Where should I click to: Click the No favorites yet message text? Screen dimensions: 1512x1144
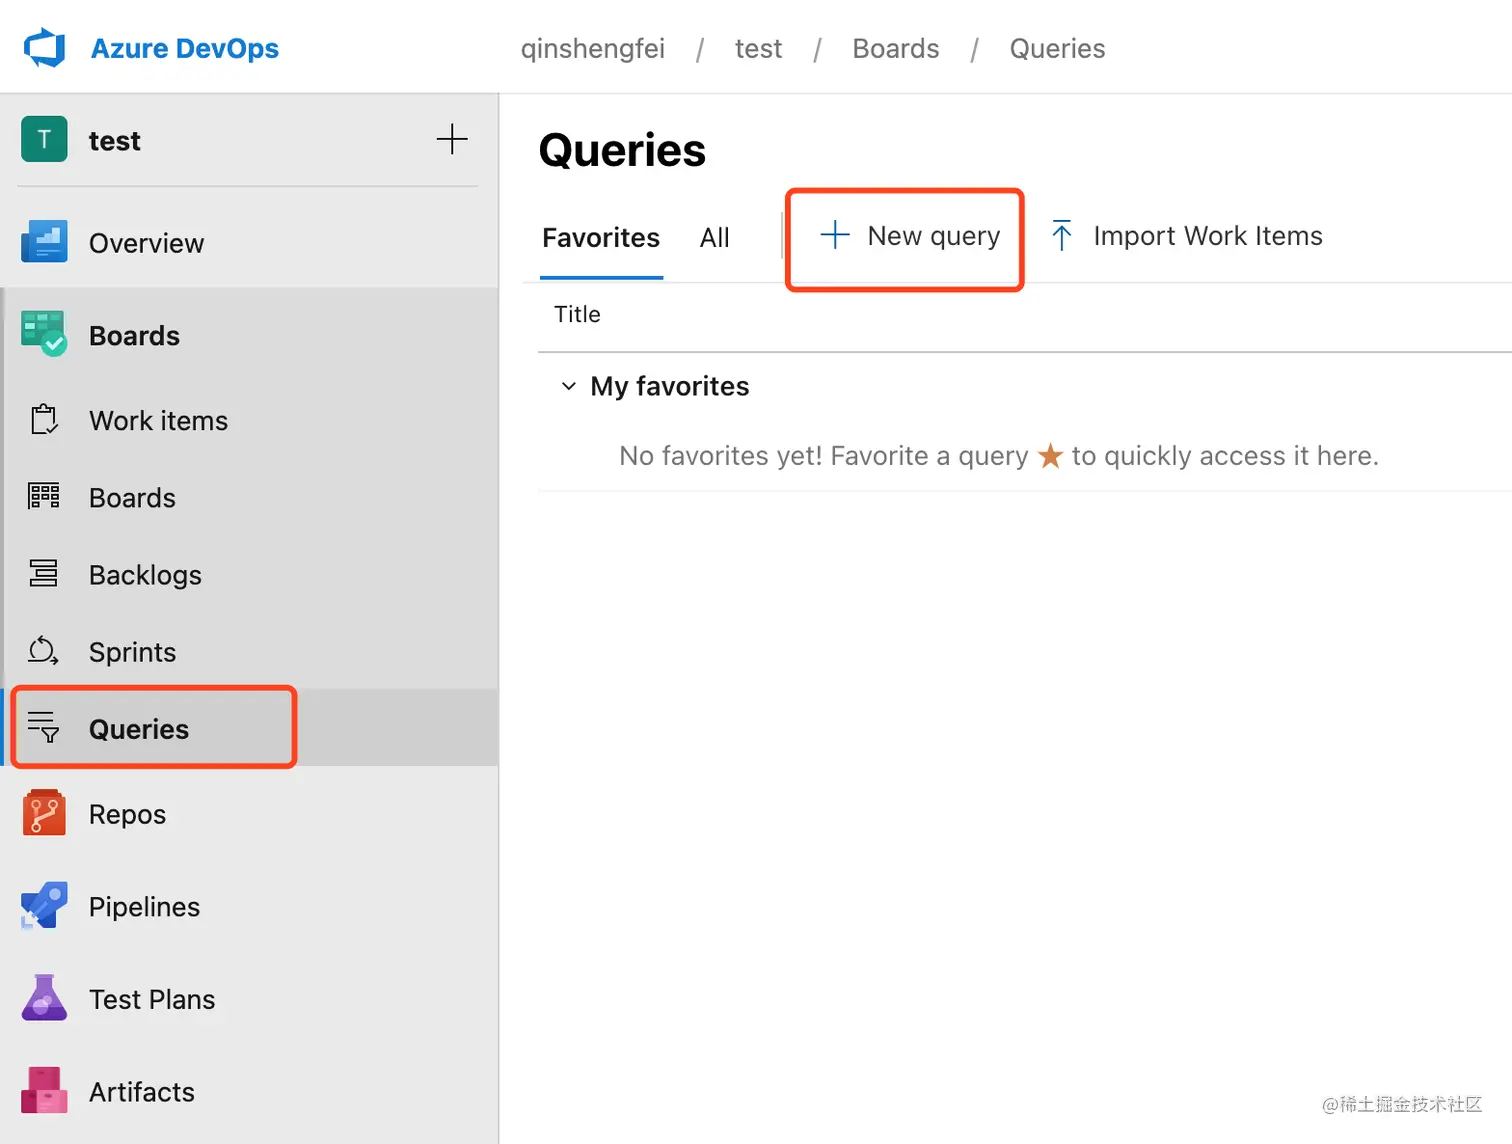pos(998,456)
